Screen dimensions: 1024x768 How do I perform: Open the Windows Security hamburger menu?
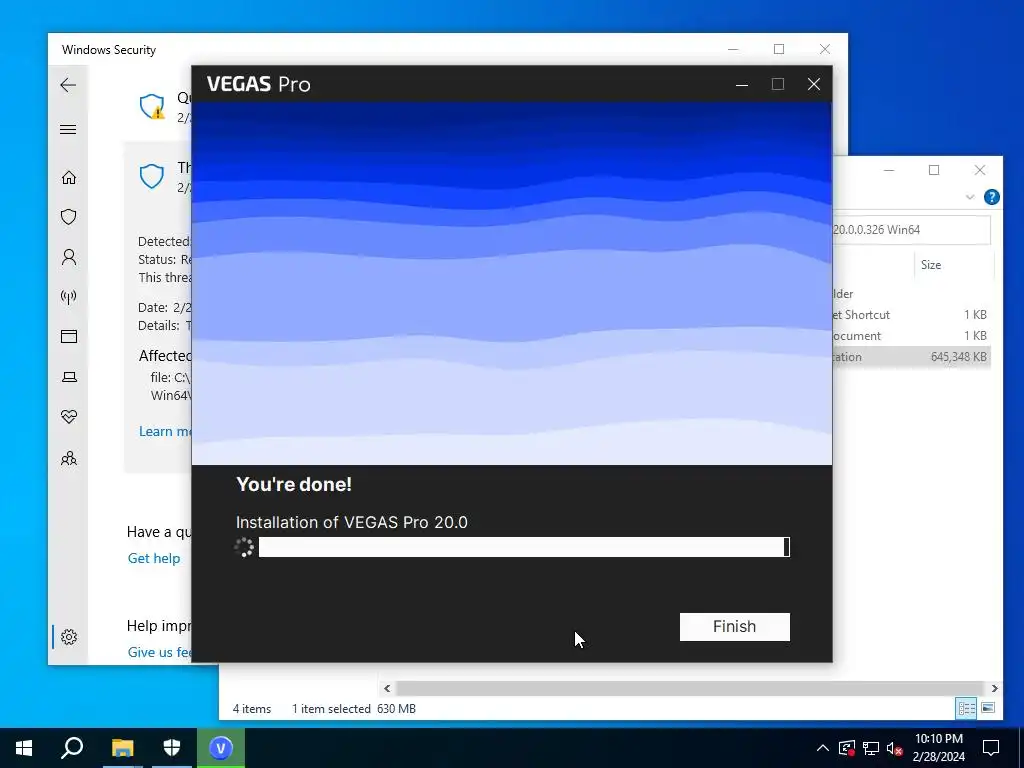pos(68,129)
